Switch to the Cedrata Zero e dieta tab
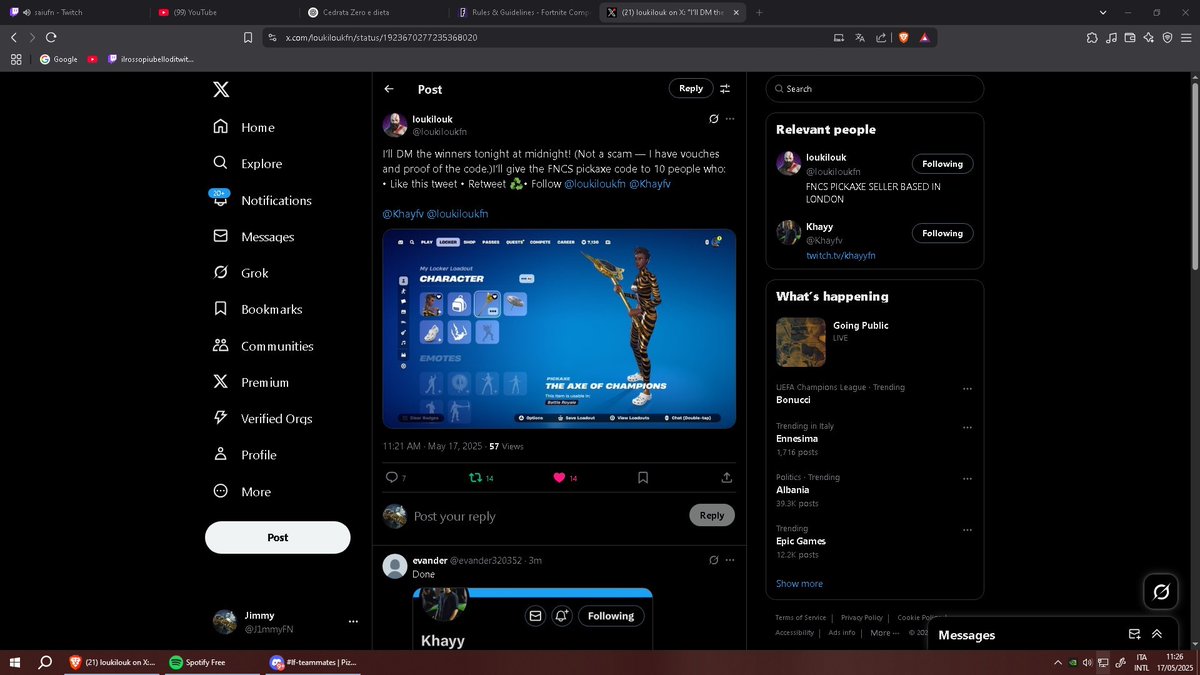1200x675 pixels. click(375, 12)
